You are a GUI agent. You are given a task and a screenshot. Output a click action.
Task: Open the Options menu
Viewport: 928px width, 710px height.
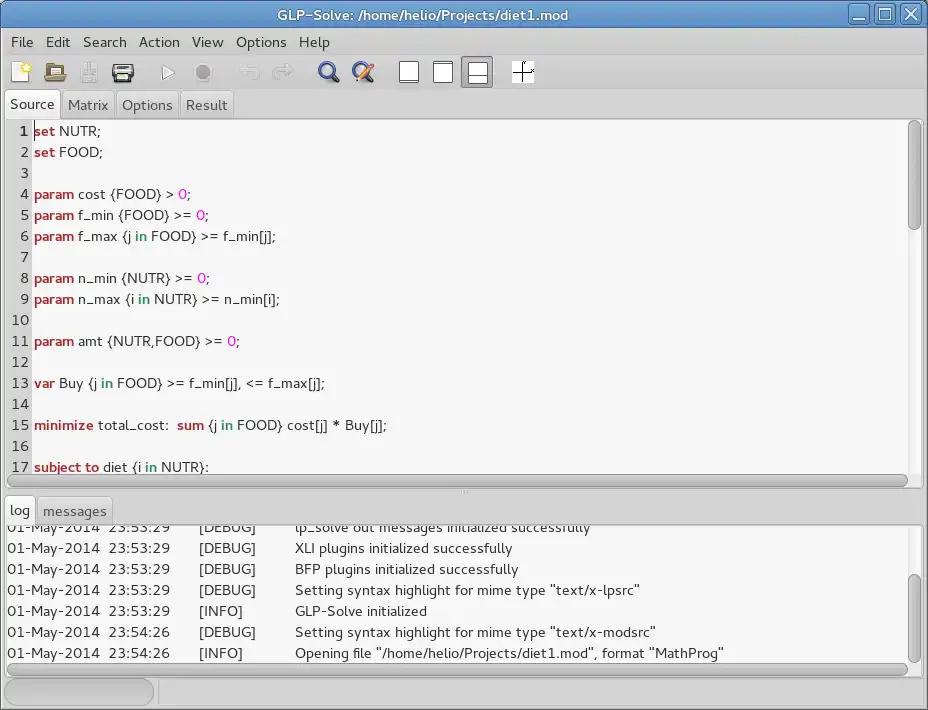(261, 43)
